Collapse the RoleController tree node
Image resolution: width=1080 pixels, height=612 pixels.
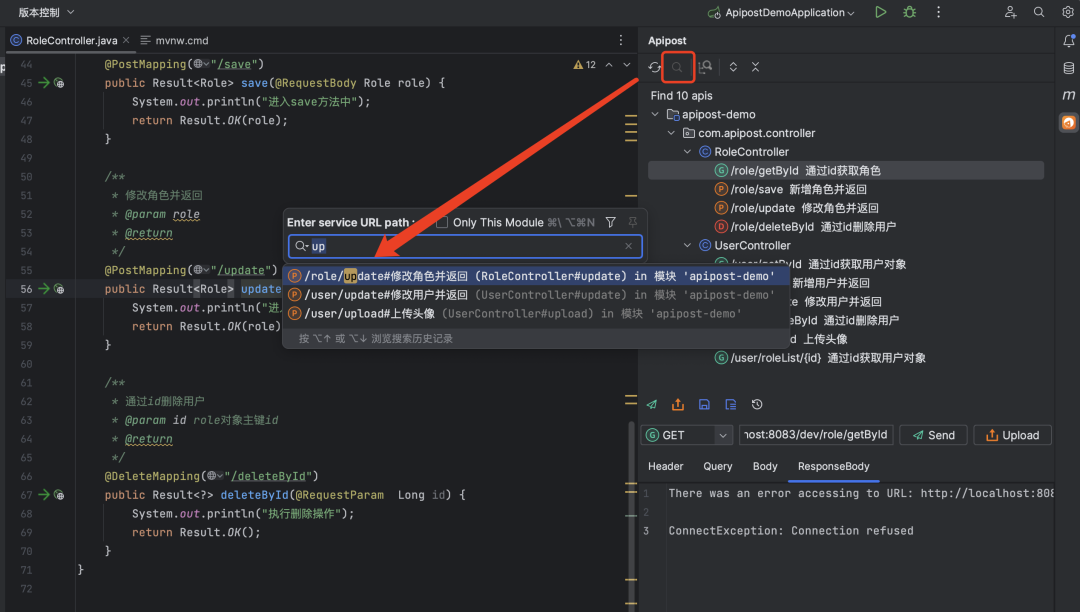(687, 151)
